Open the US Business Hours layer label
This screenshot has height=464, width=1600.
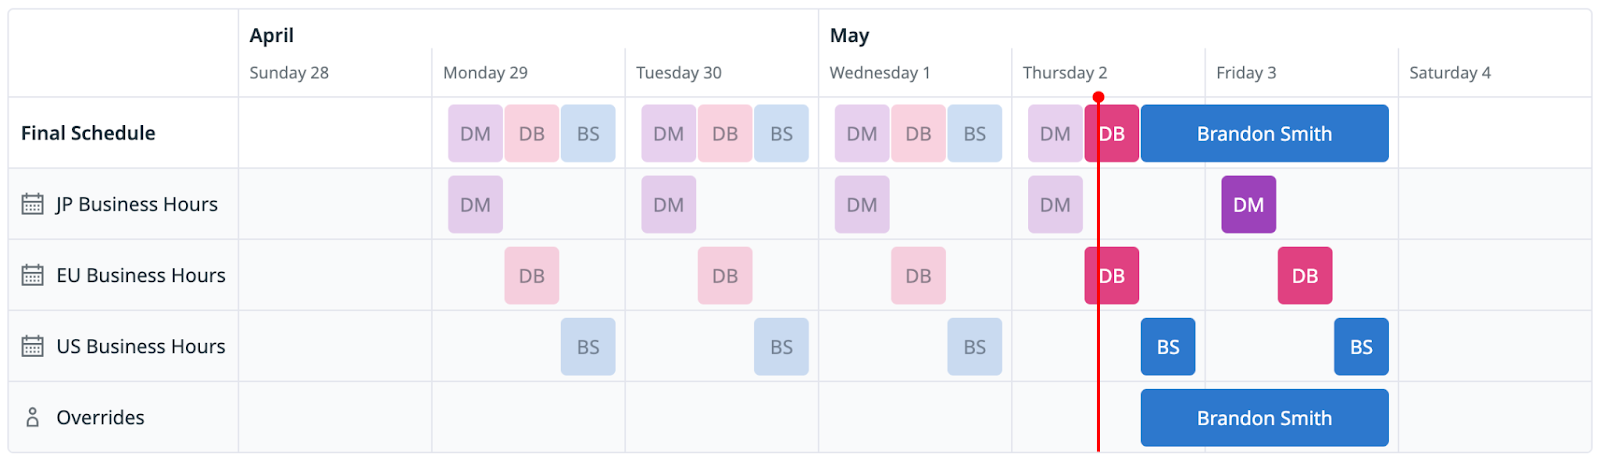pos(141,346)
